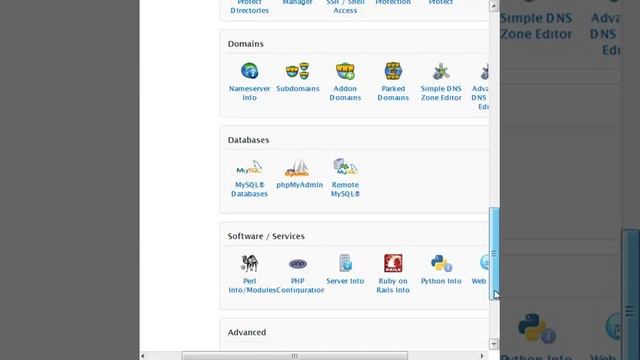
Task: Click the Ruby on Rails icon
Action: (393, 263)
